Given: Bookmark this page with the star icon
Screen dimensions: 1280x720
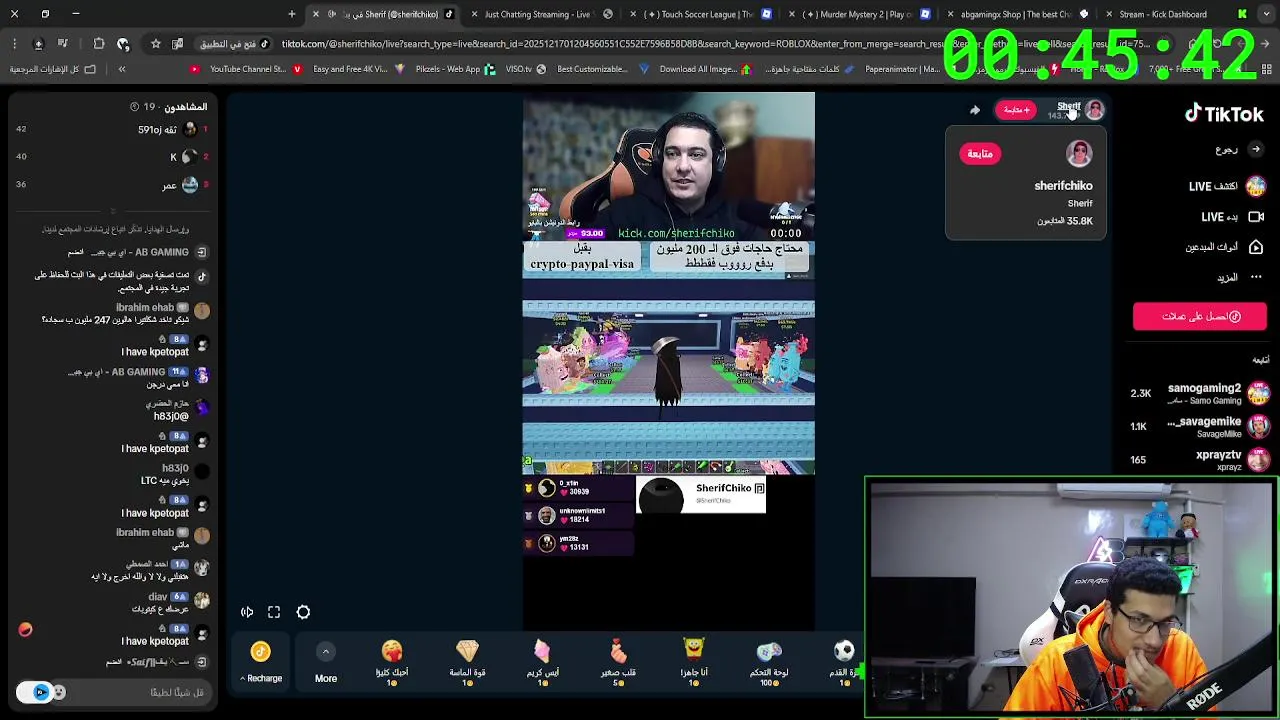Looking at the screenshot, I should tap(156, 44).
